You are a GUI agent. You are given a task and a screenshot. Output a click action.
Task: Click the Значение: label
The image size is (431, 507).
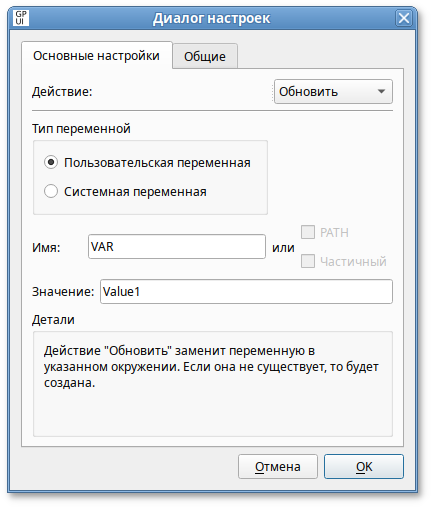click(x=63, y=292)
